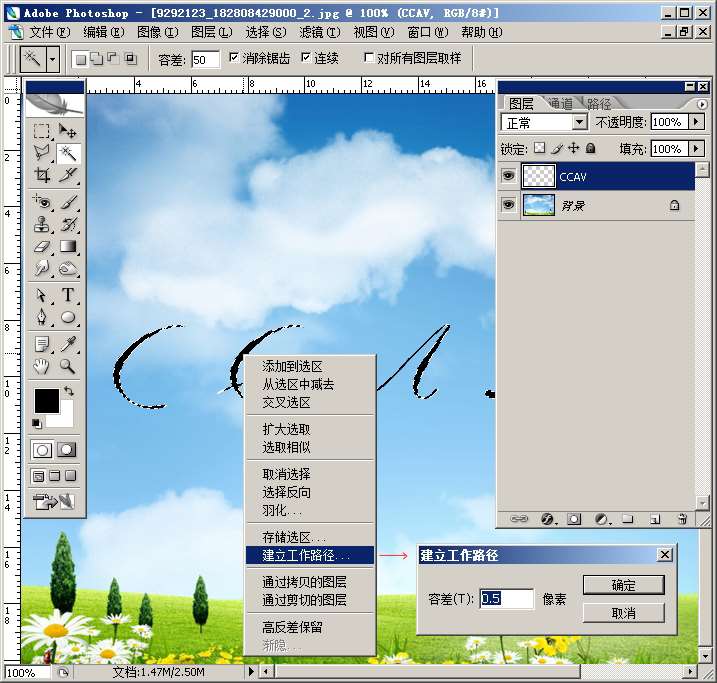The width and height of the screenshot is (717, 683).
Task: Jump to ImageReady button in toolbox
Action: point(54,502)
